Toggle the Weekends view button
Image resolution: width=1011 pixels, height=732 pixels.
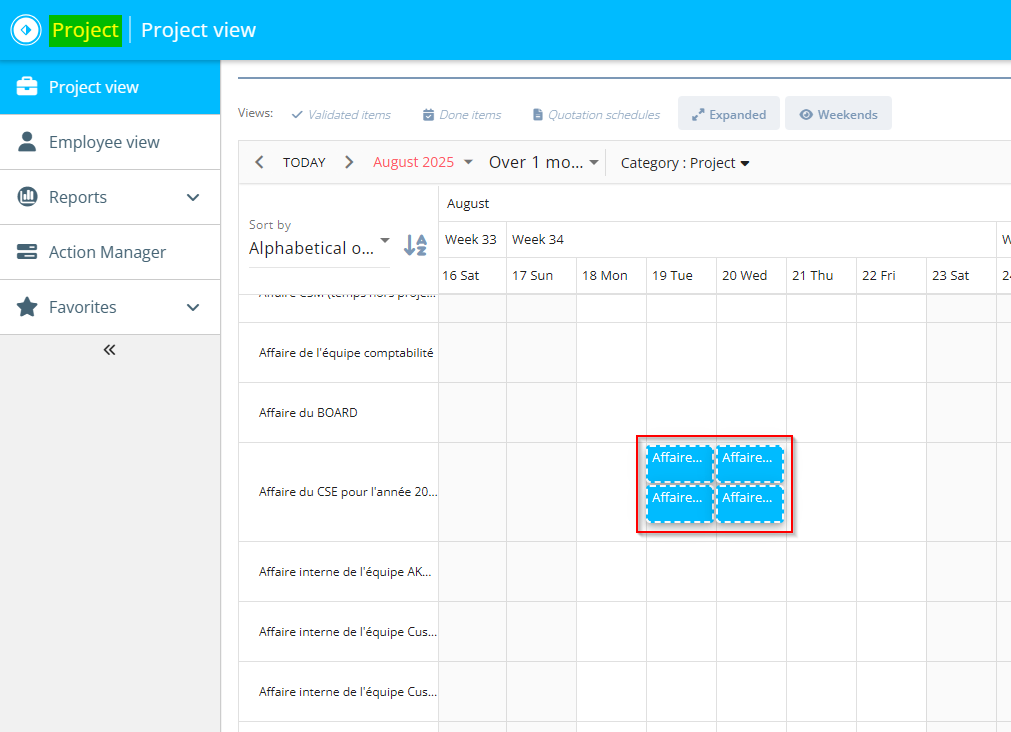click(838, 114)
